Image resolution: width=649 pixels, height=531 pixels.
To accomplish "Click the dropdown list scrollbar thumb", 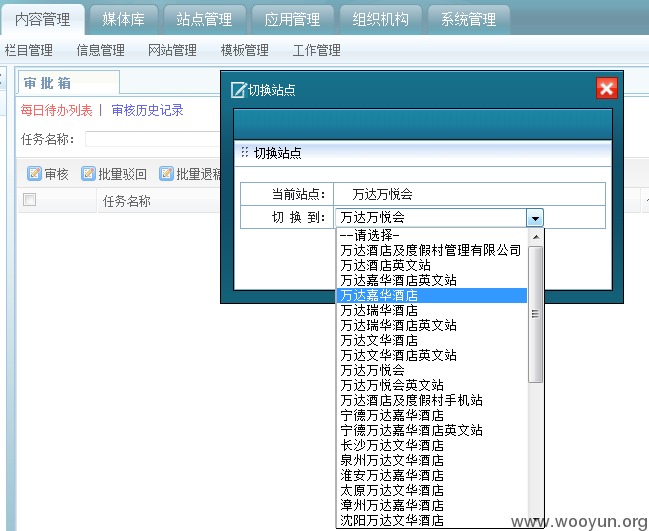I will pyautogui.click(x=536, y=315).
